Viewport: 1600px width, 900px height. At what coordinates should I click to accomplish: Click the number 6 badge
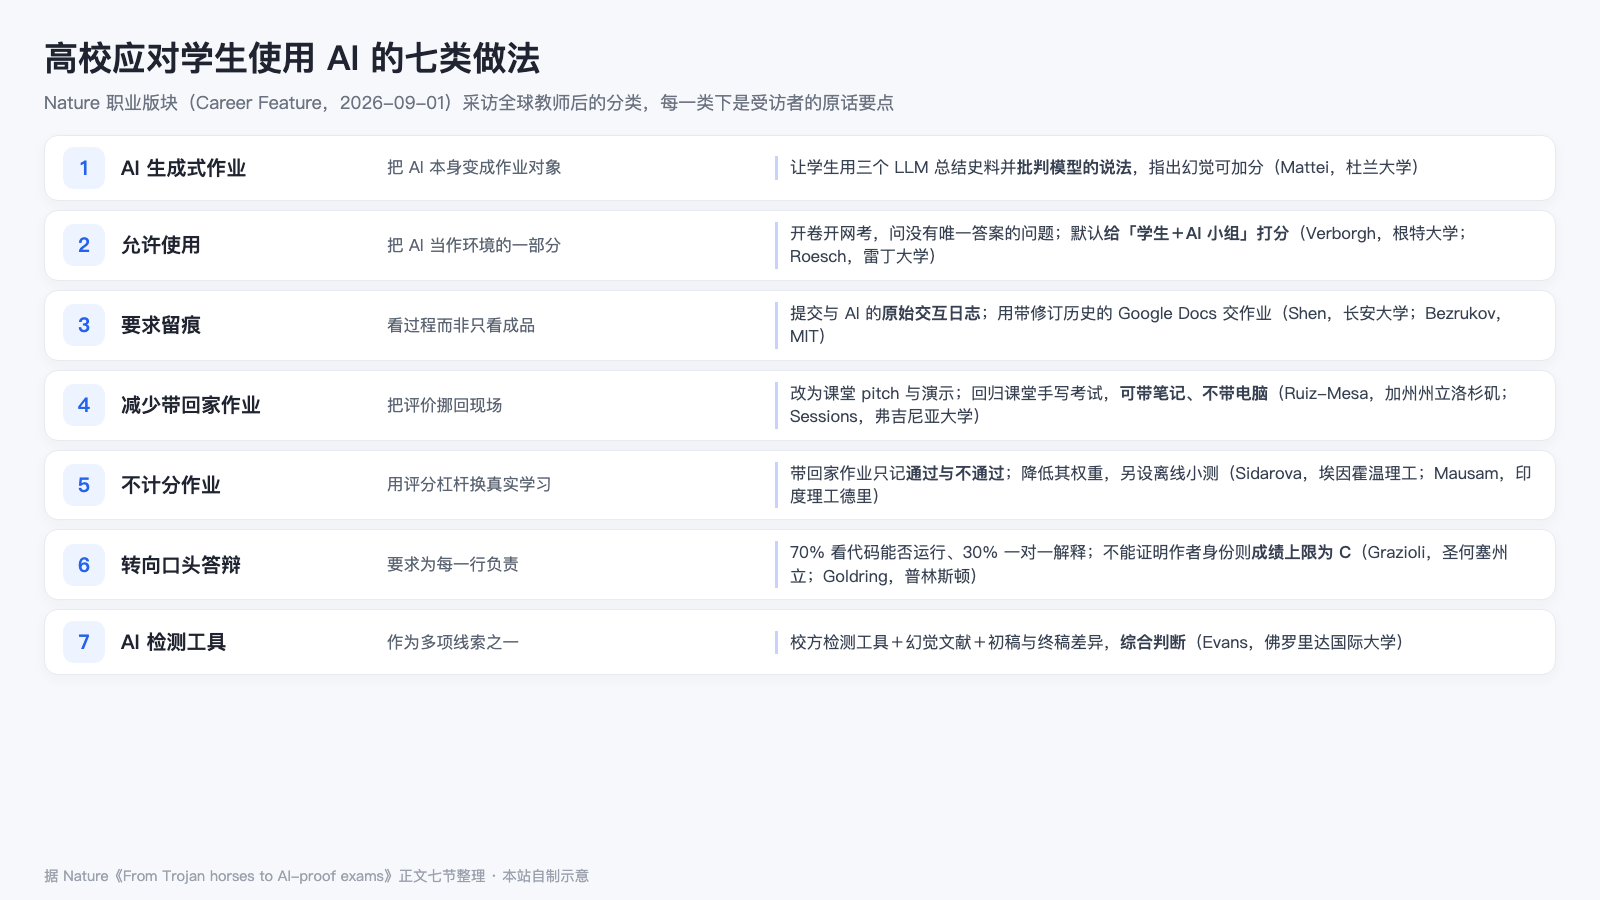coord(84,565)
